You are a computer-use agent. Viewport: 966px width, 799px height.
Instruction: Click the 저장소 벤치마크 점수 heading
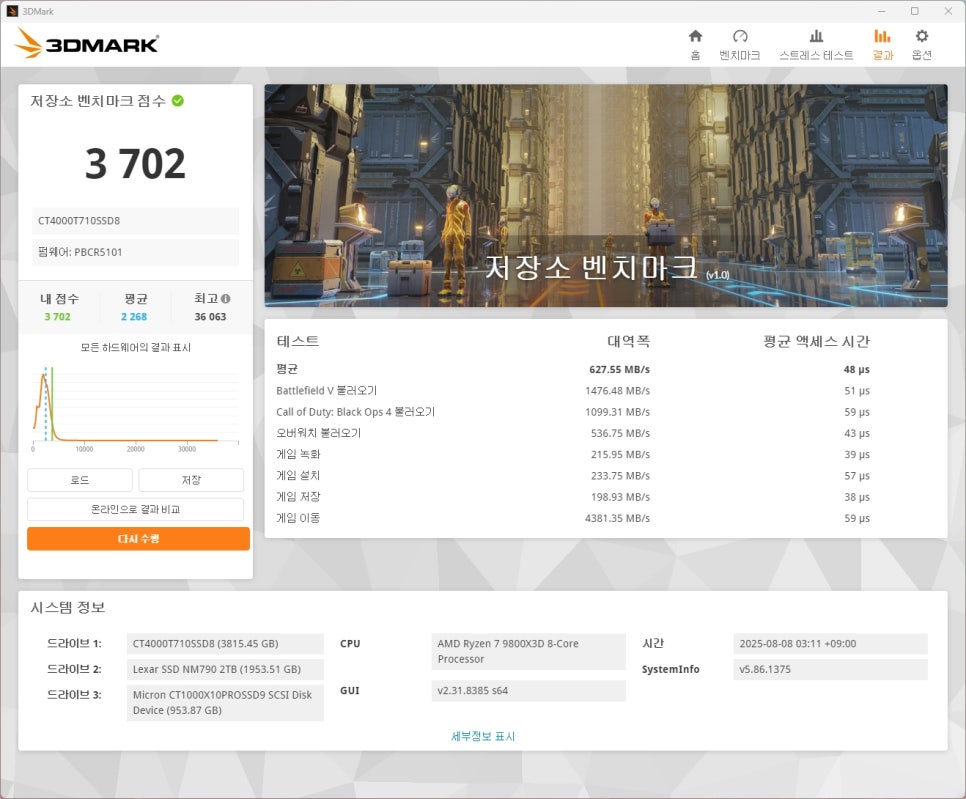[98, 101]
